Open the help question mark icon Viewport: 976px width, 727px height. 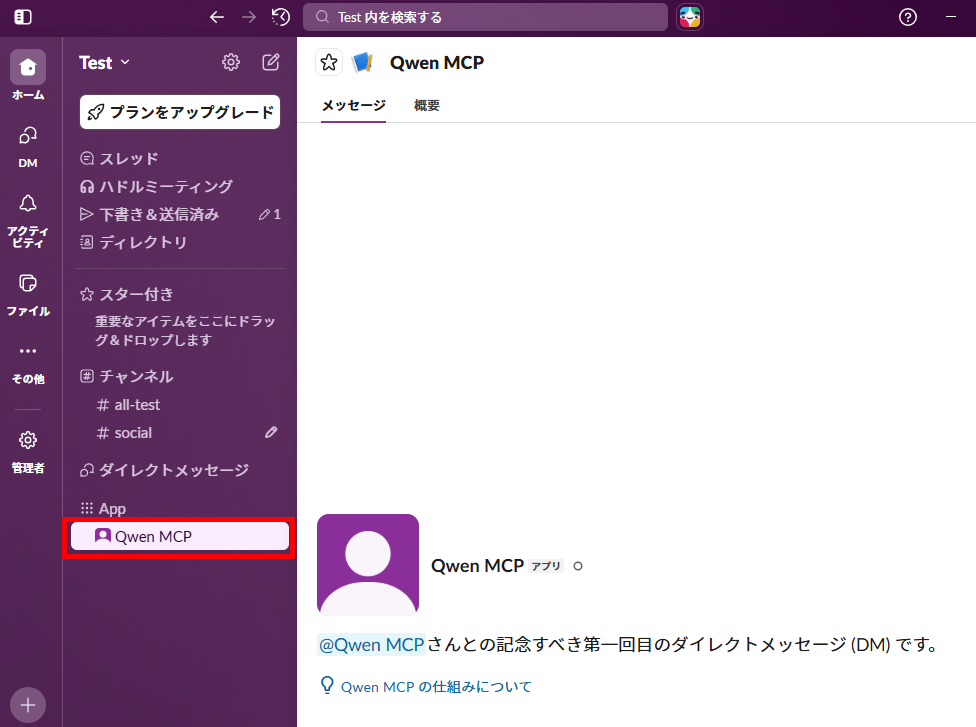click(x=908, y=17)
